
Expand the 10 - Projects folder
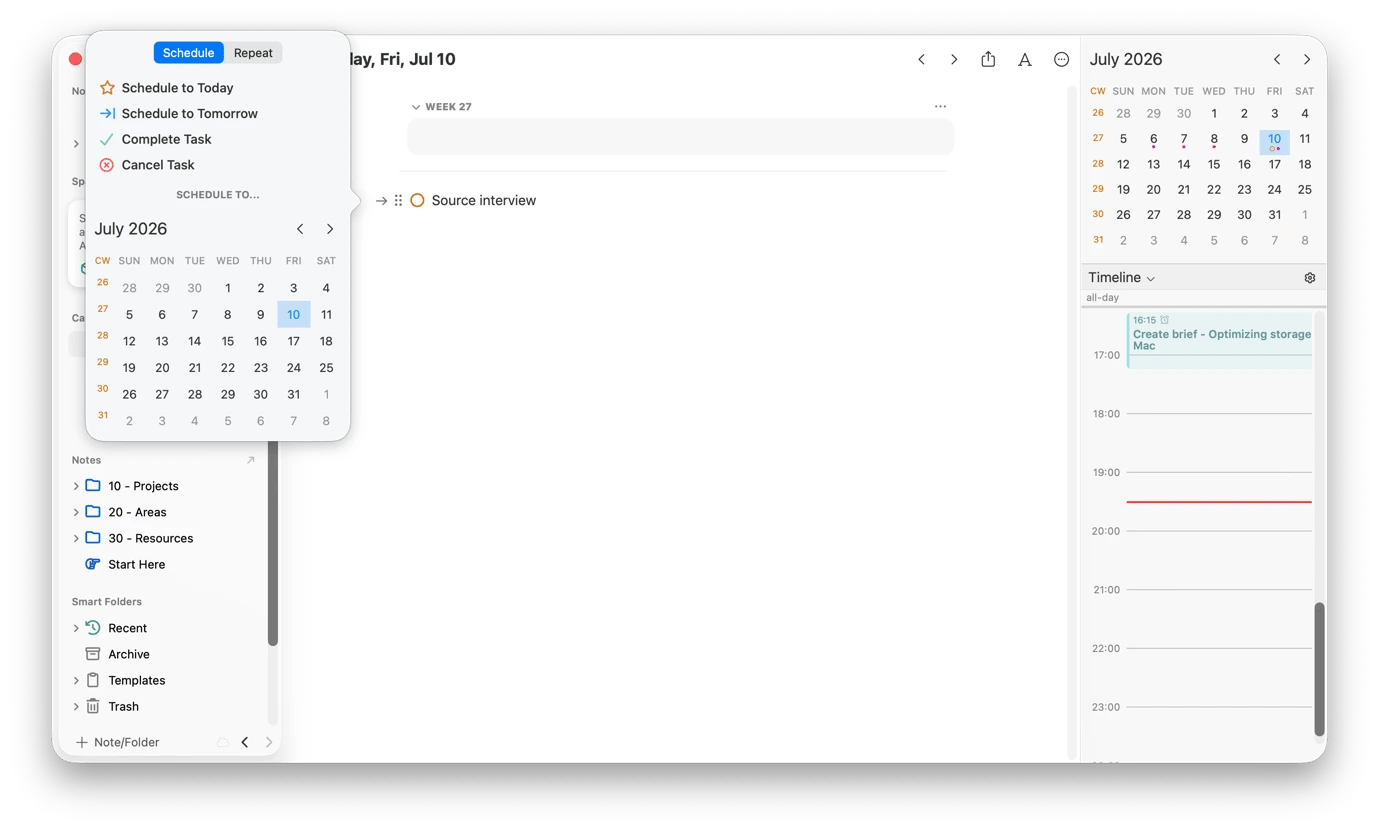click(76, 486)
